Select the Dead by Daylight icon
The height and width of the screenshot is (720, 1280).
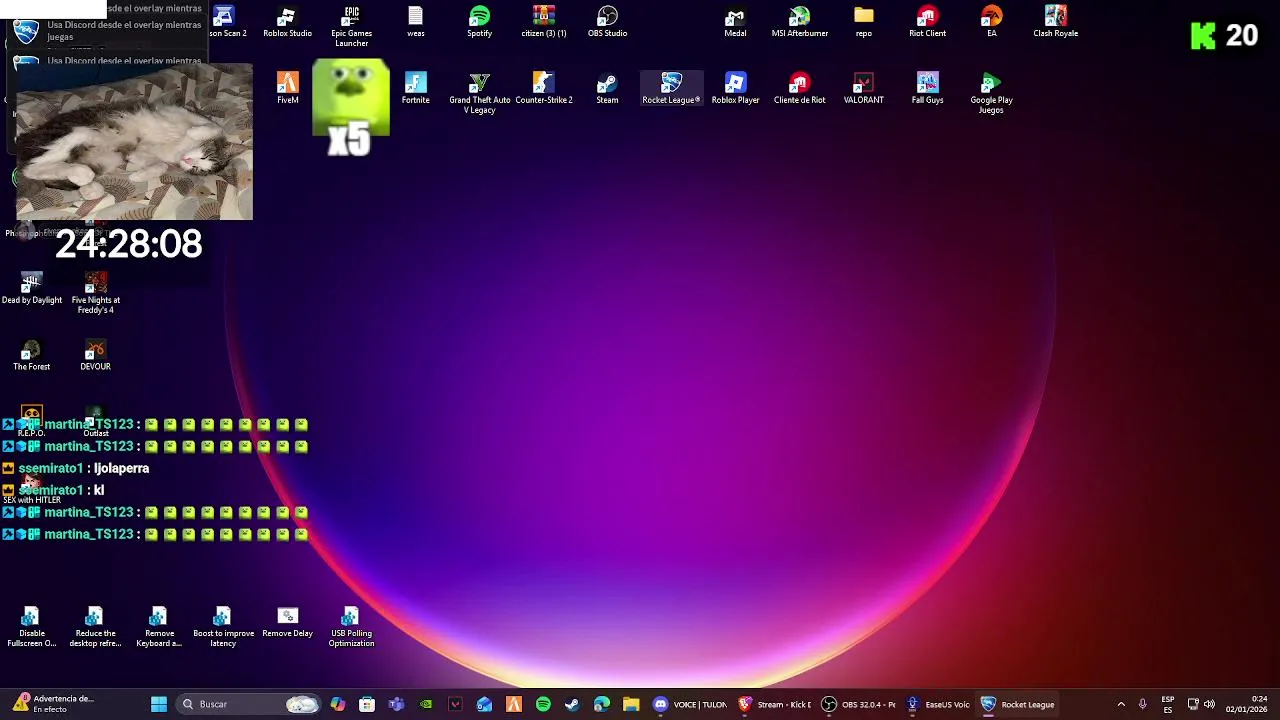[31, 288]
